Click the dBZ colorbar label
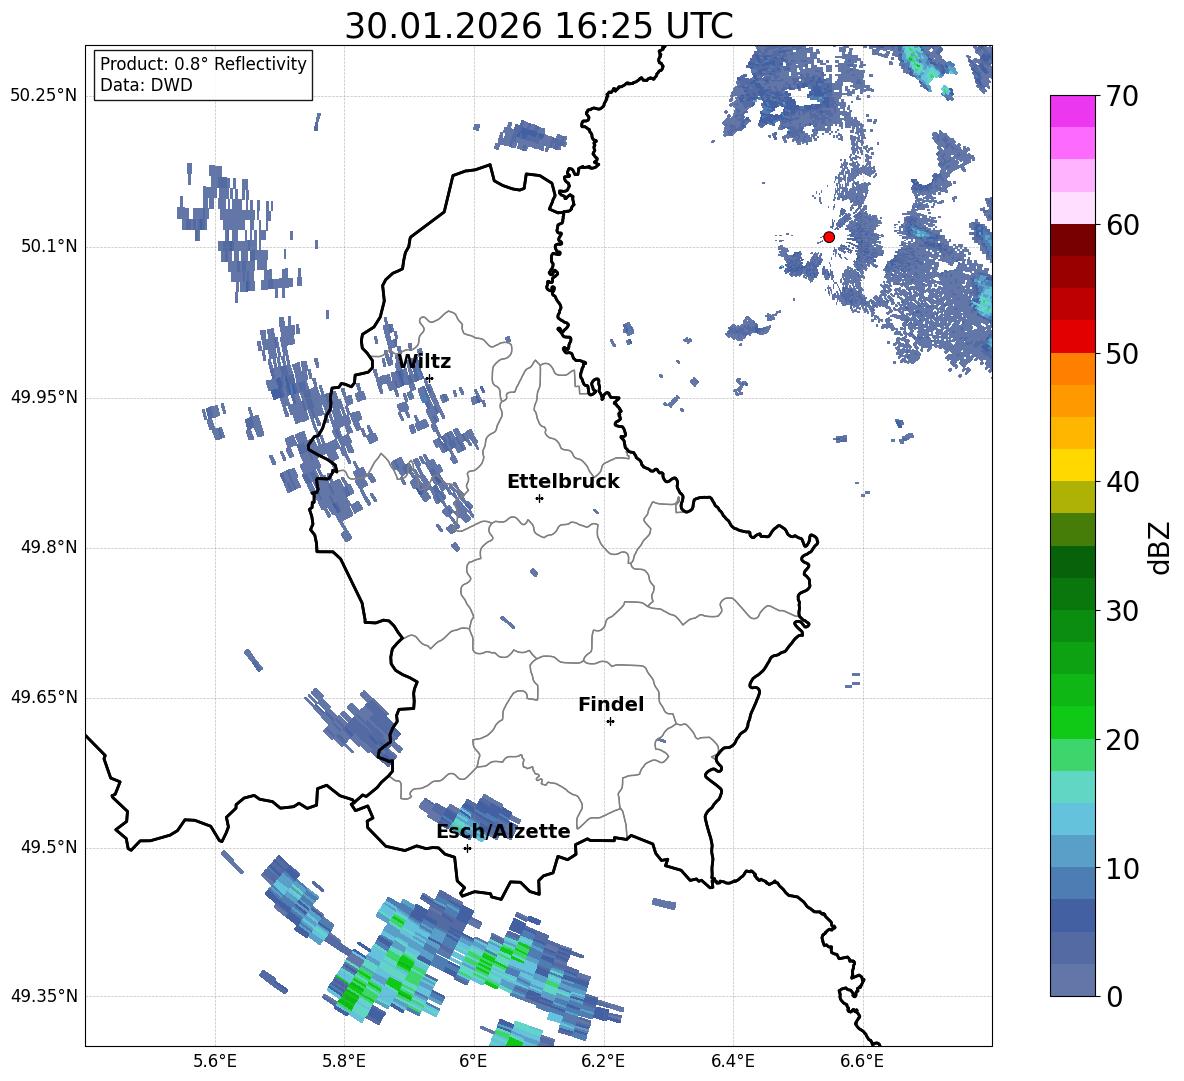The height and width of the screenshot is (1081, 1184). (x=1159, y=547)
